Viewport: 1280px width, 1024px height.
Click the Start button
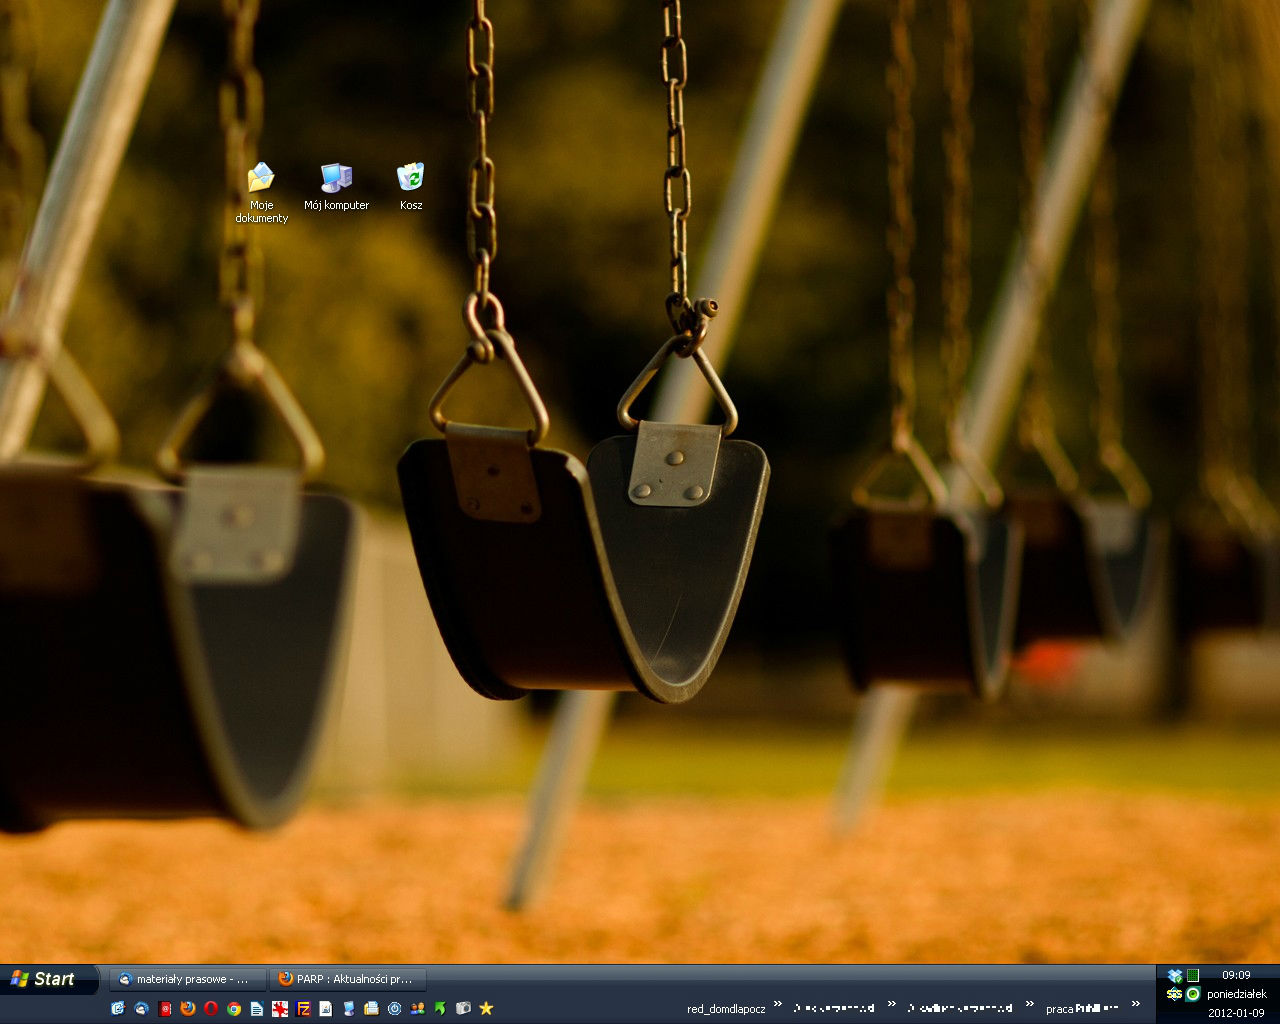click(44, 979)
